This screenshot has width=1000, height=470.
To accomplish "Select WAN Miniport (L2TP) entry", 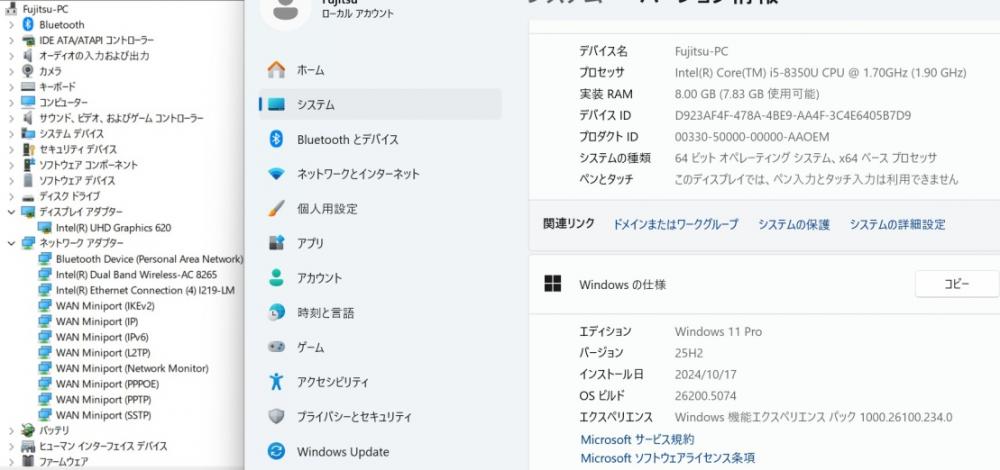I will [103, 353].
